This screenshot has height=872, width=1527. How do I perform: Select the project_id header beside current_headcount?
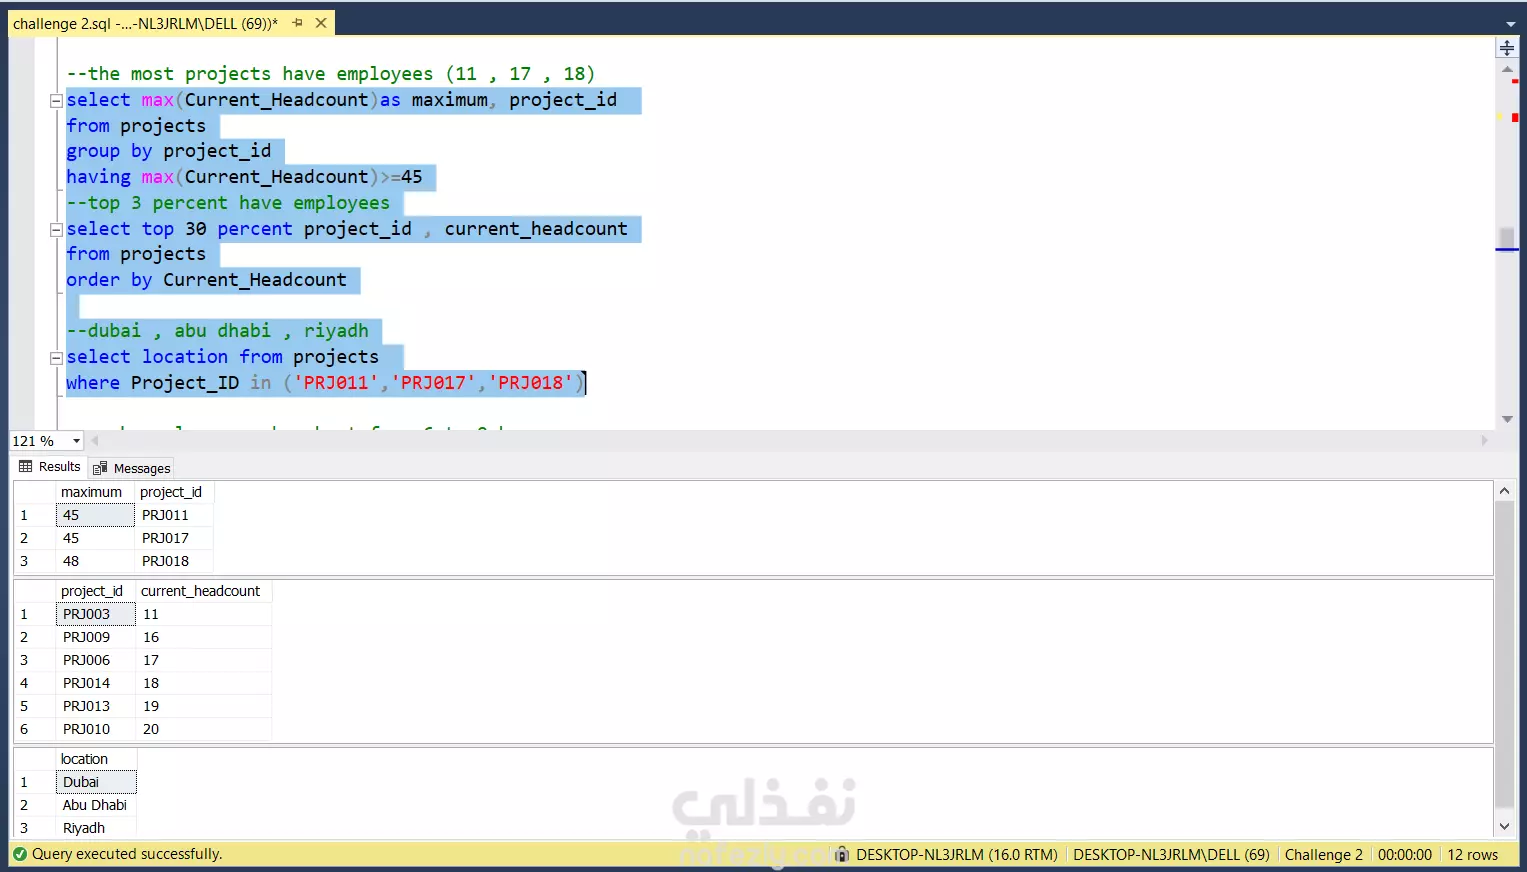(95, 591)
